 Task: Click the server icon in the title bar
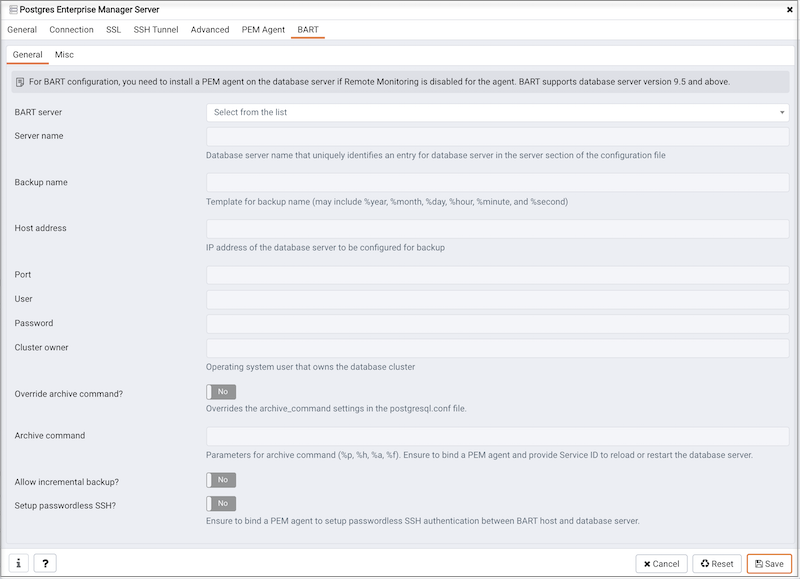[x=13, y=9]
